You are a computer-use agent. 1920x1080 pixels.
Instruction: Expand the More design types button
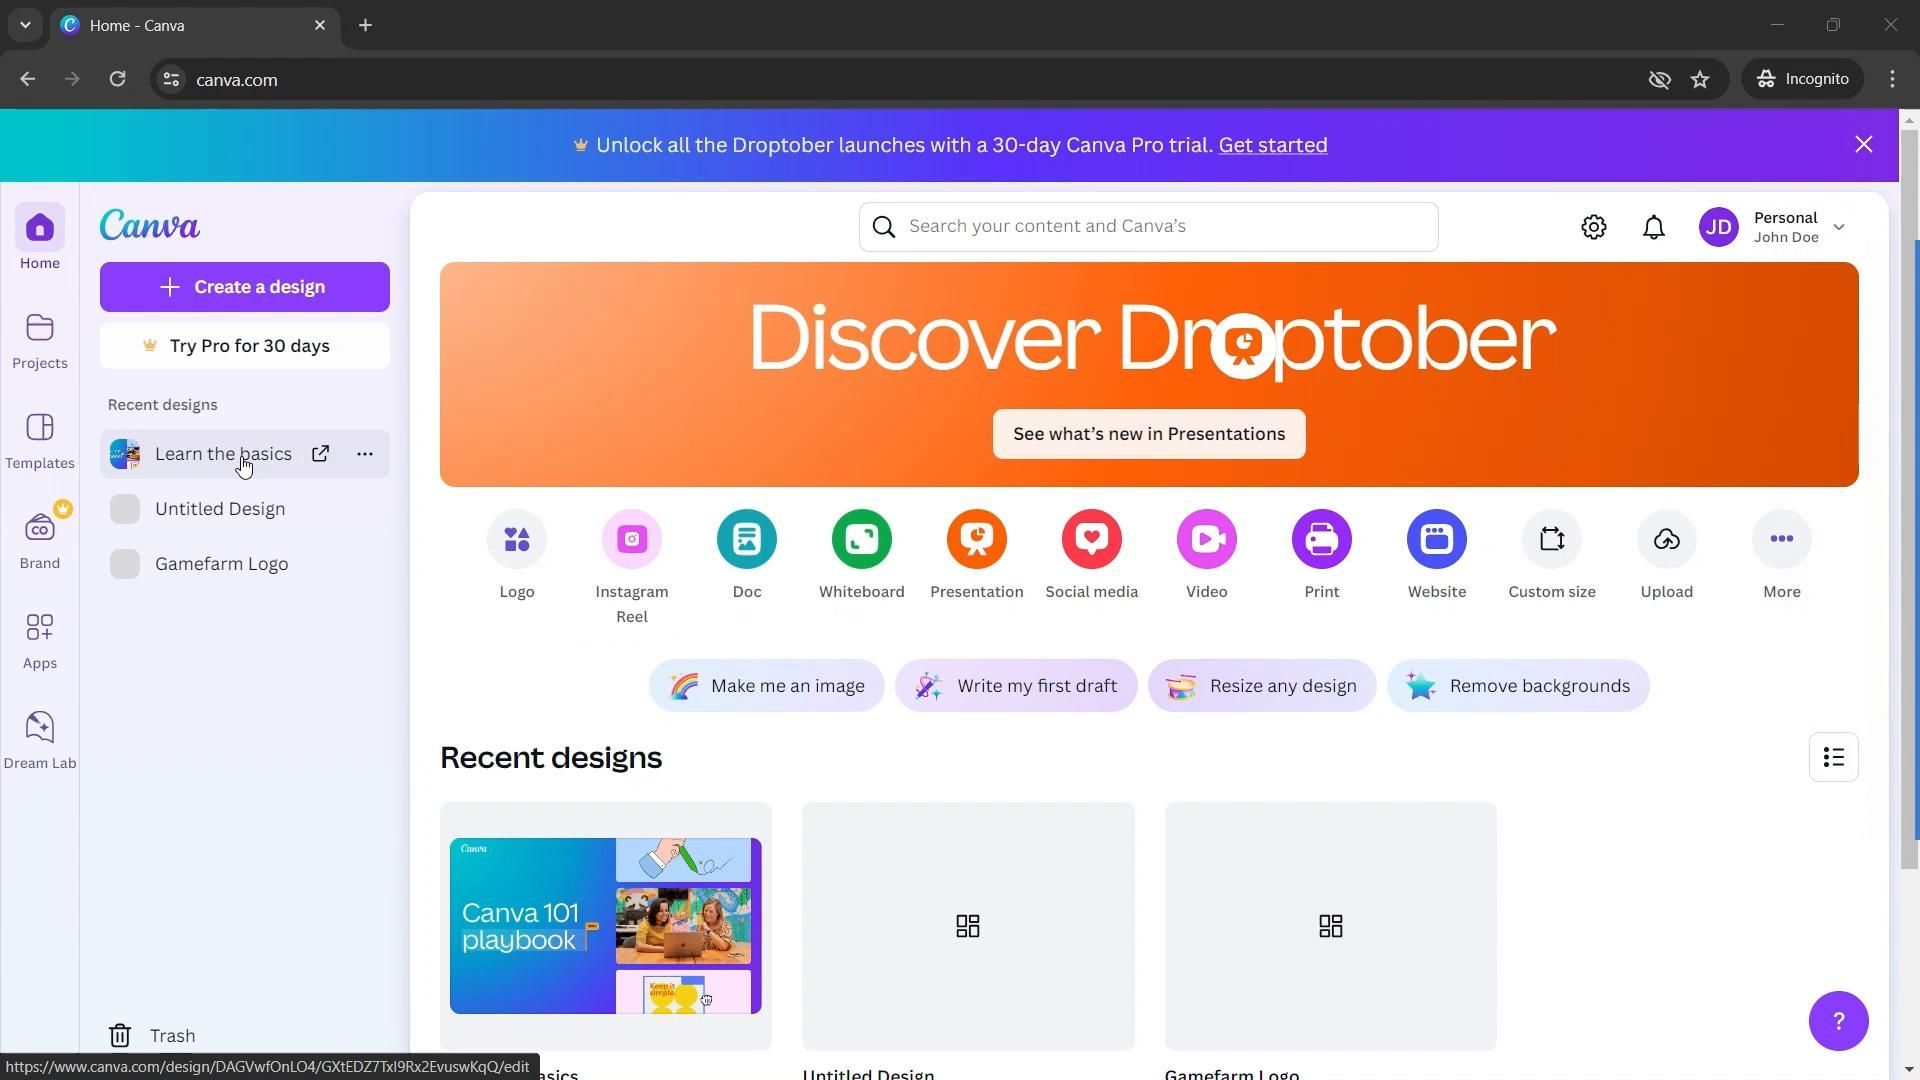[x=1781, y=540]
